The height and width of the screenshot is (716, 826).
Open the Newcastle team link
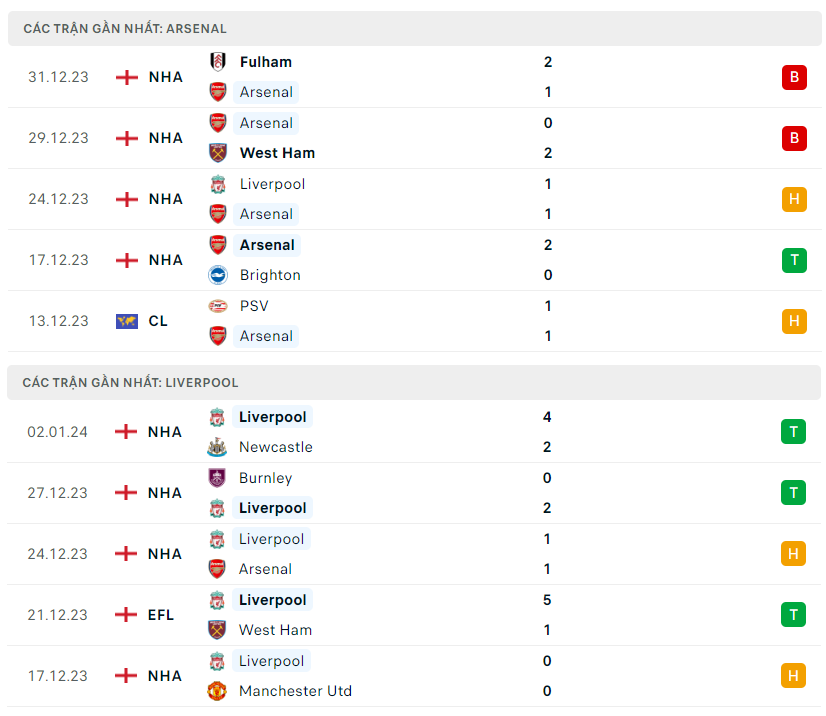tap(276, 447)
